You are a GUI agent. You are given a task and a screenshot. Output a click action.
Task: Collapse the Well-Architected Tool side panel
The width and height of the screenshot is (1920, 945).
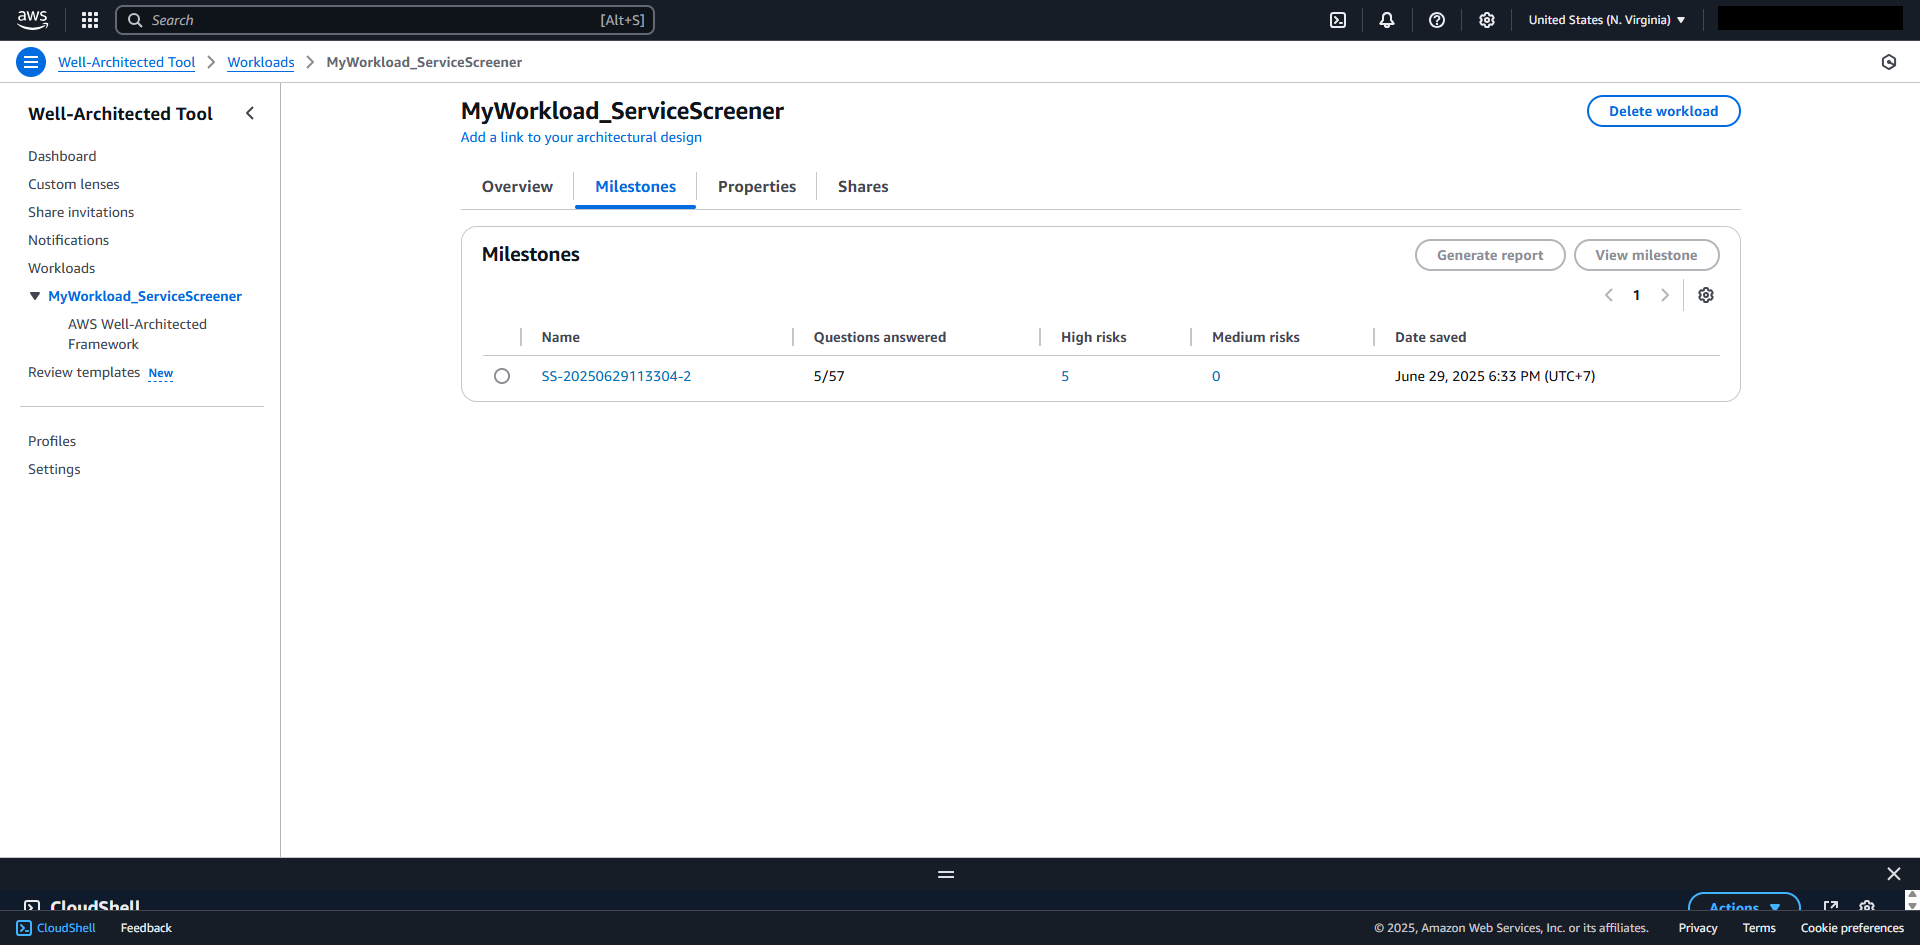coord(250,113)
